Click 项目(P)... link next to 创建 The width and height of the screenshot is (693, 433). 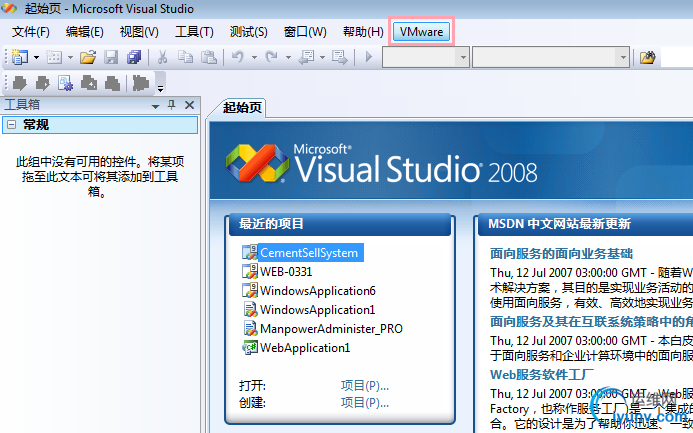point(365,403)
